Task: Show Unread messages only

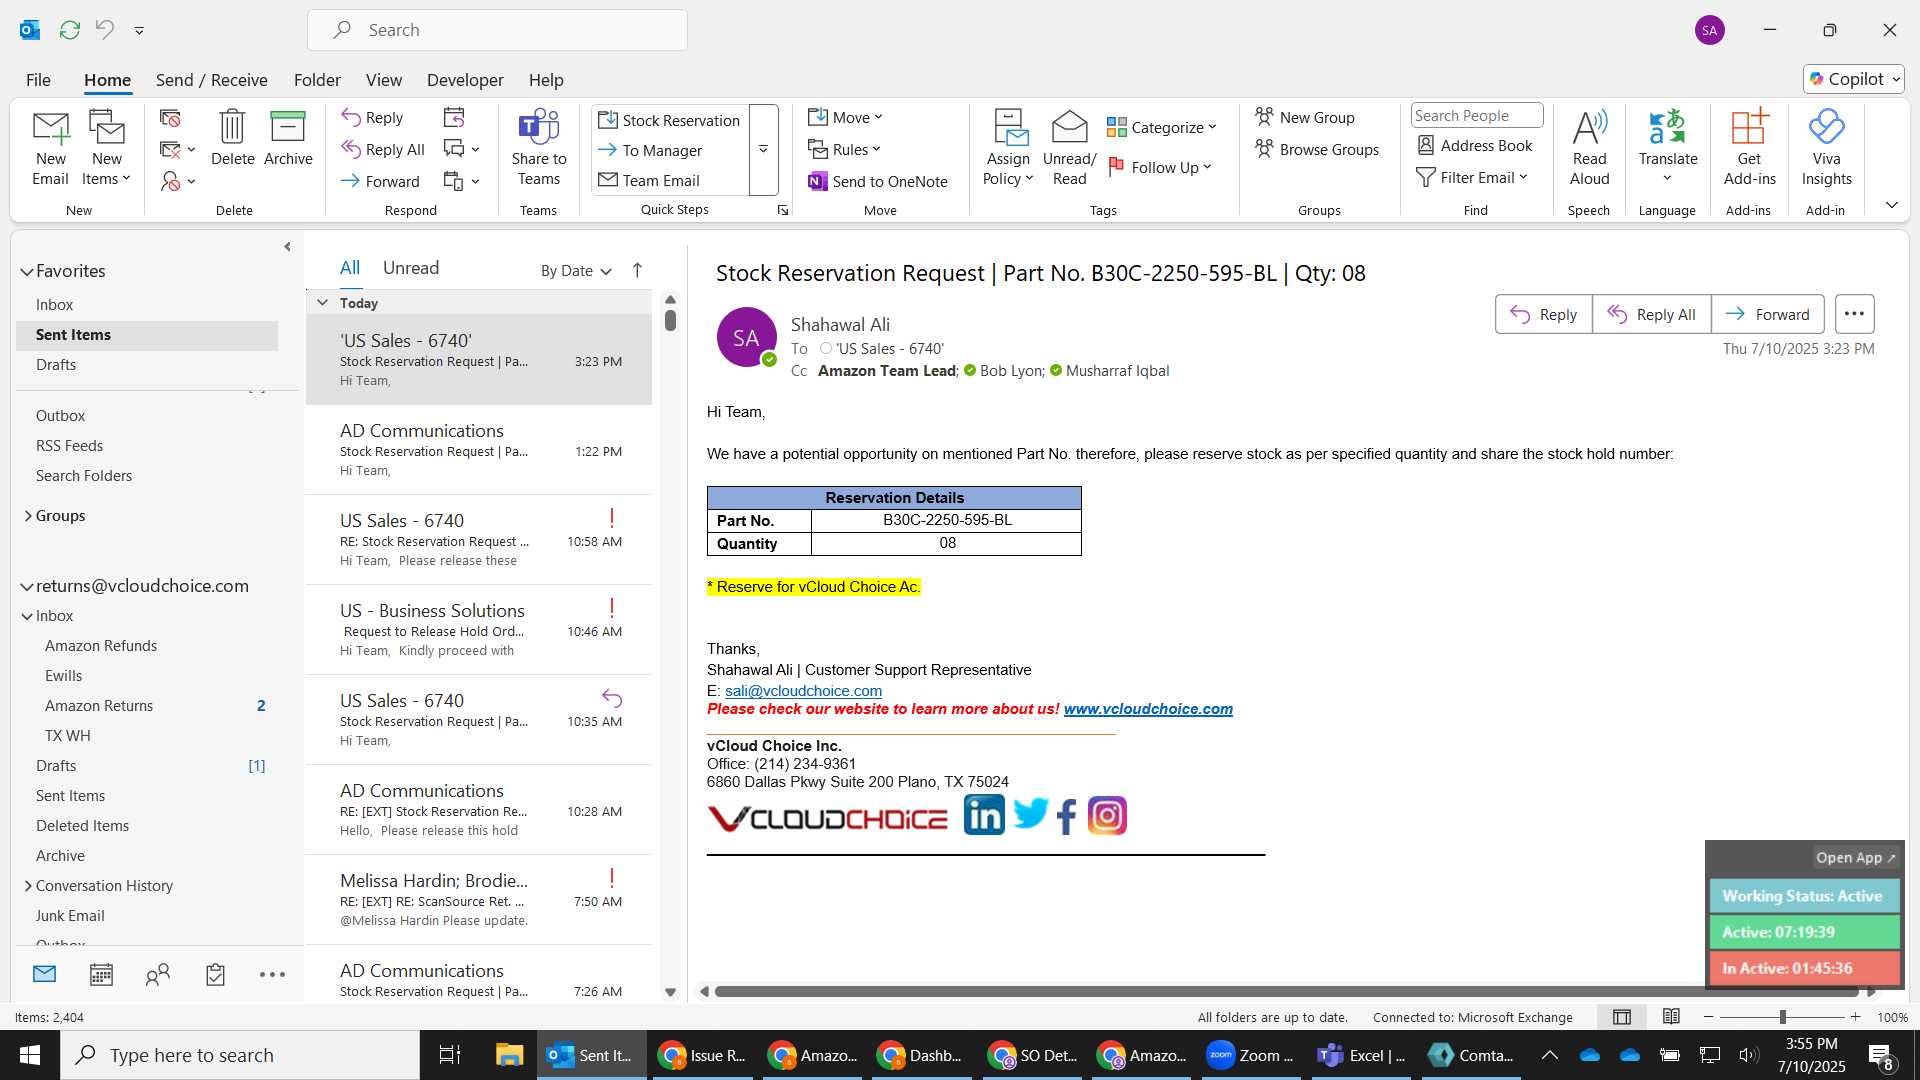Action: [x=411, y=268]
